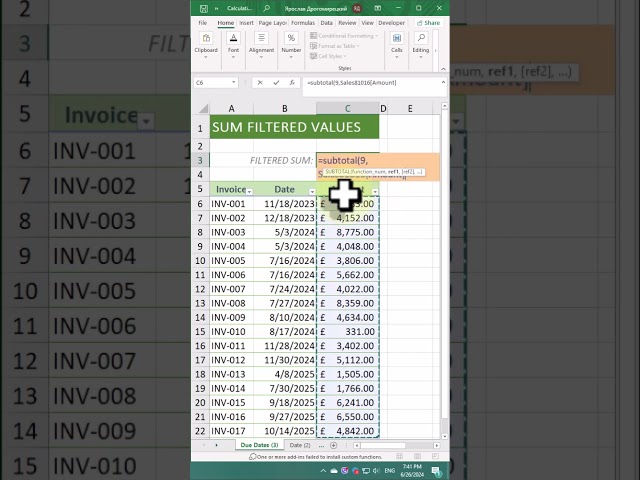Click the Share button

pyautogui.click(x=429, y=23)
